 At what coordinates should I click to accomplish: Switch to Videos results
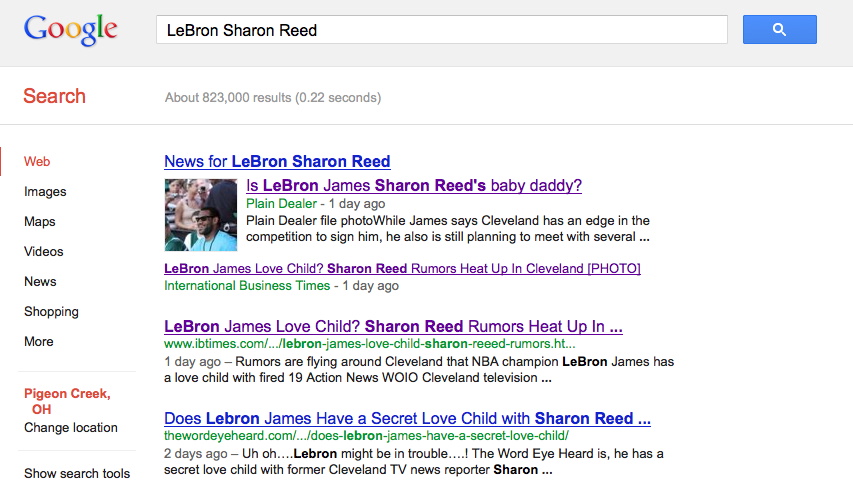pos(44,251)
